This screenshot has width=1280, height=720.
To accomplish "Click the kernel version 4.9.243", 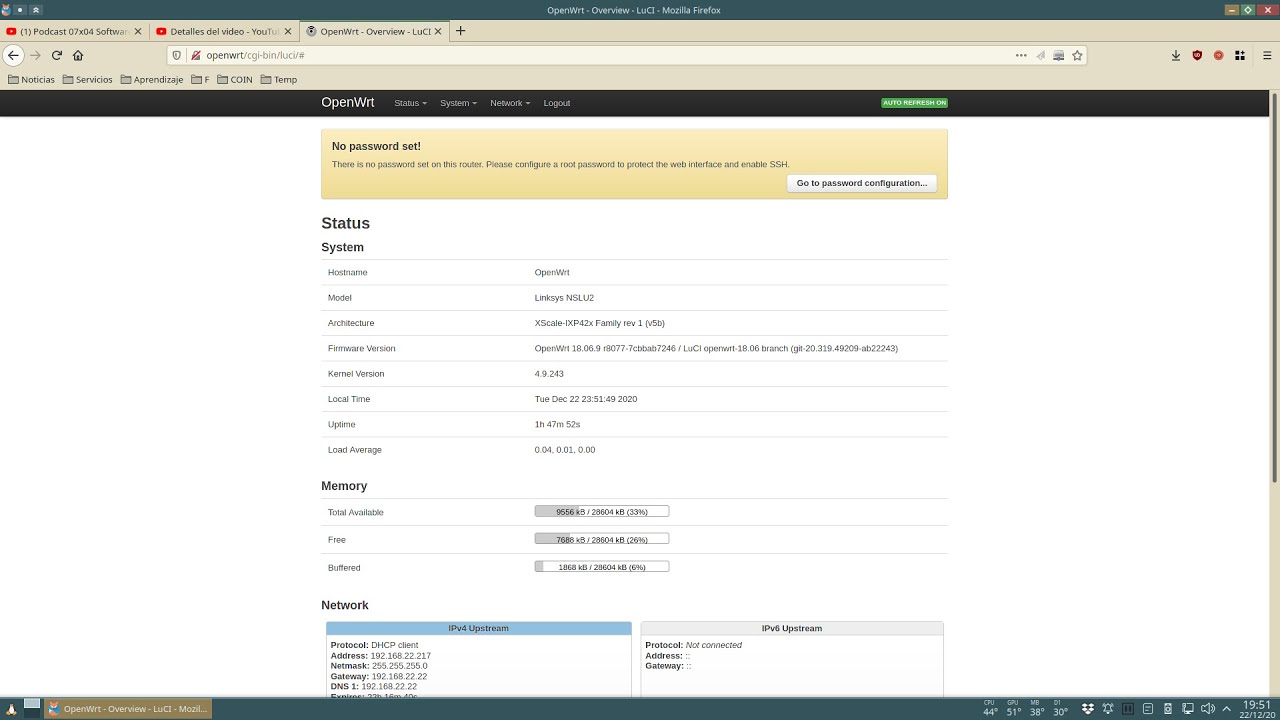I will (549, 374).
